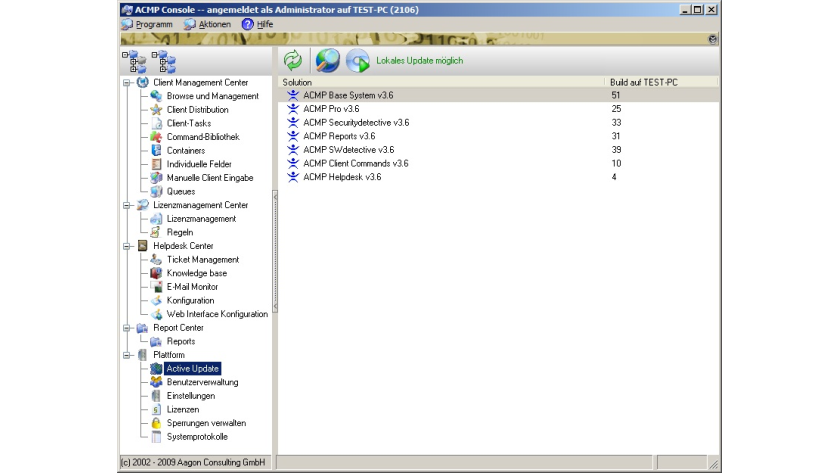Collapse the Plattform tree node
Image resolution: width=840 pixels, height=473 pixels.
tap(127, 355)
